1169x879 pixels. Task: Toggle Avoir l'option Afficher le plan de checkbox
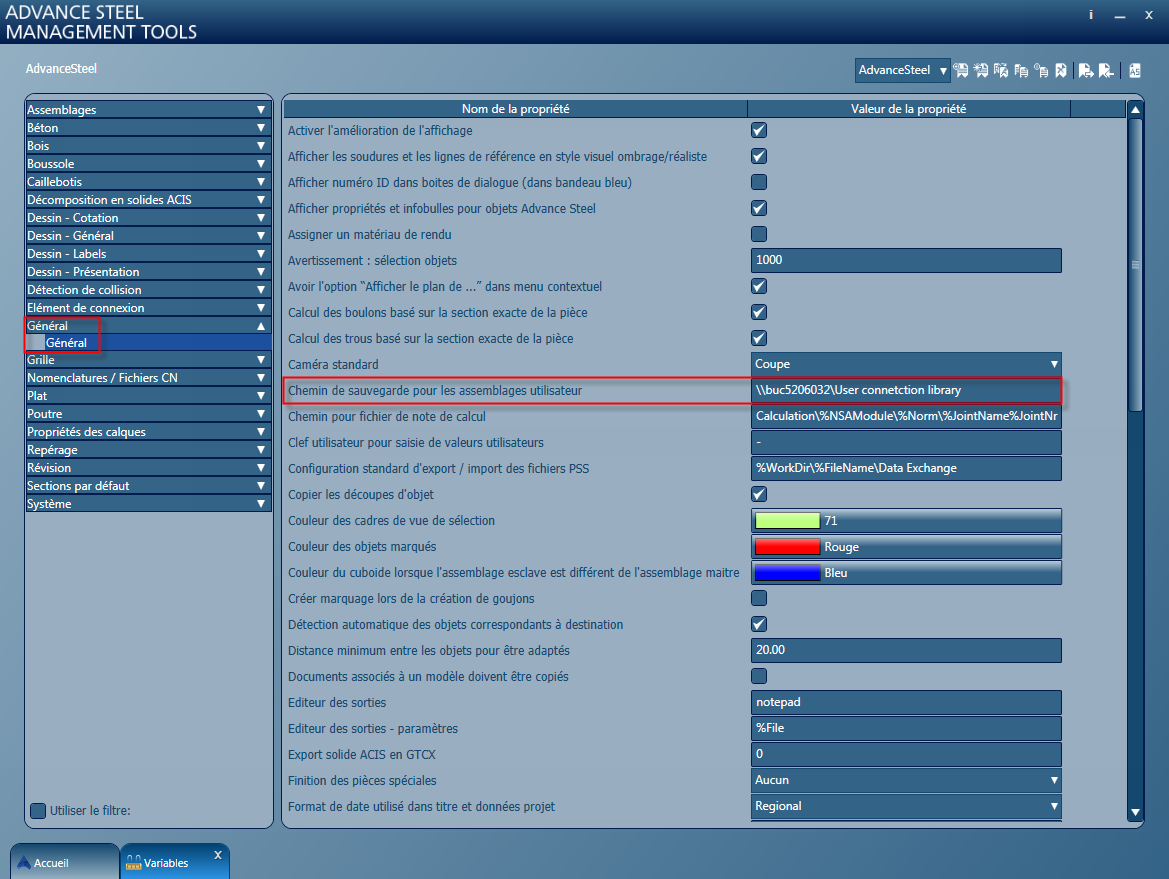(759, 286)
